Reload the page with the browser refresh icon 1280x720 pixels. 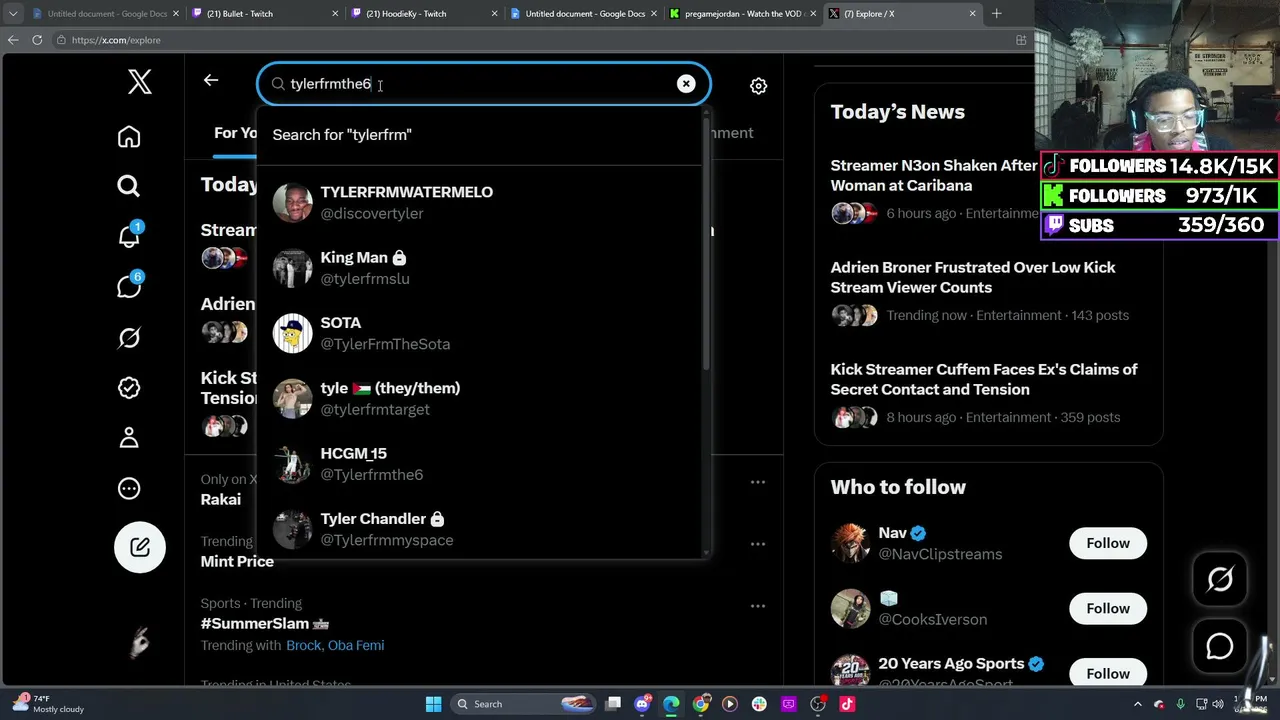[x=37, y=40]
